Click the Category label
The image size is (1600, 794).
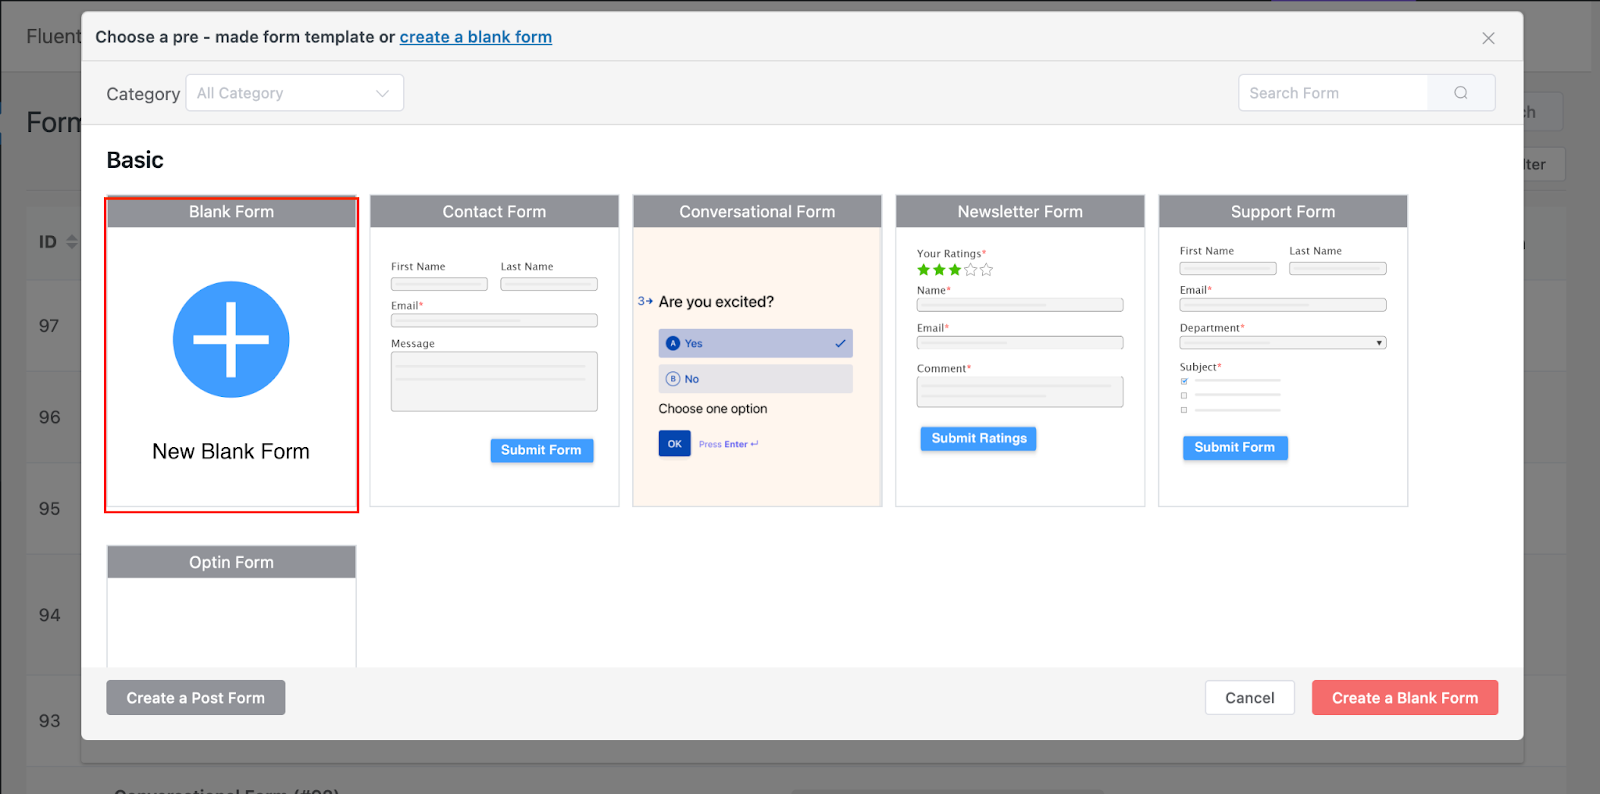[x=143, y=94]
